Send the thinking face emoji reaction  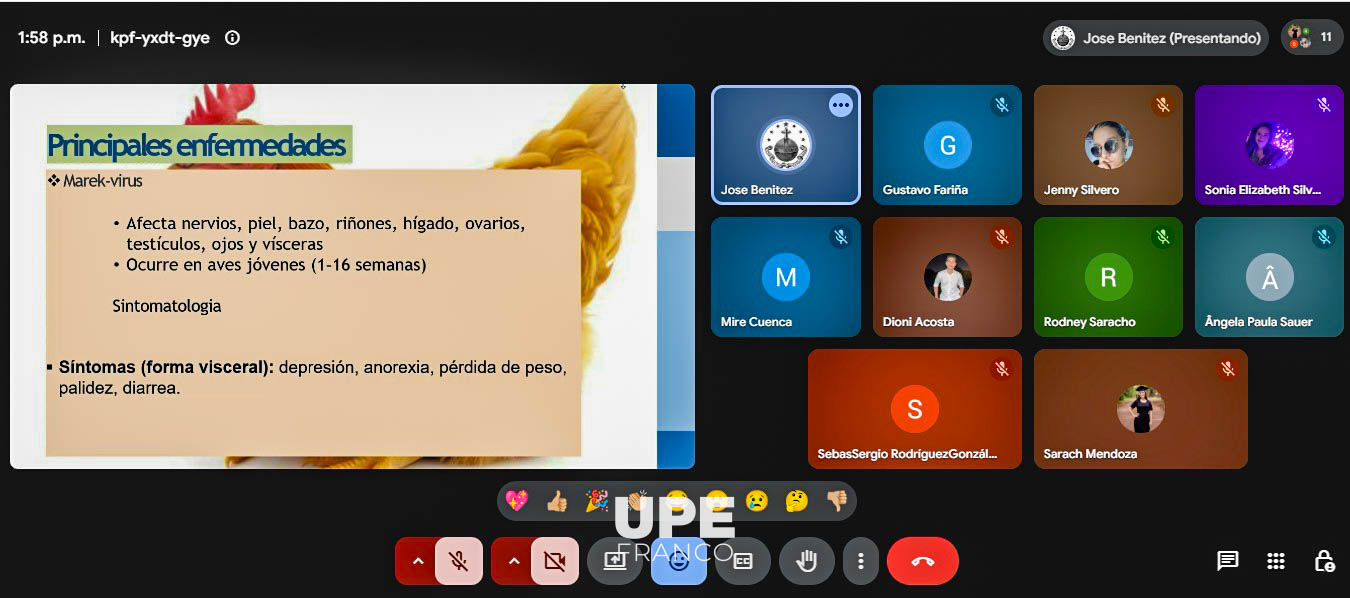[x=796, y=501]
